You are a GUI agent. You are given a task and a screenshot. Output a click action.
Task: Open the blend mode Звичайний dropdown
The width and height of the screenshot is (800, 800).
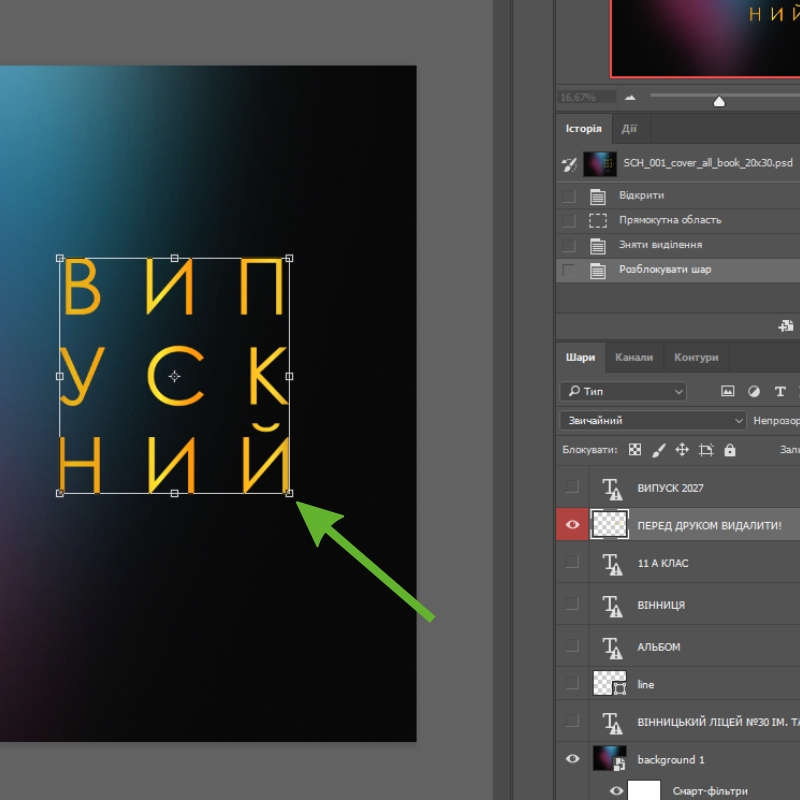click(653, 420)
